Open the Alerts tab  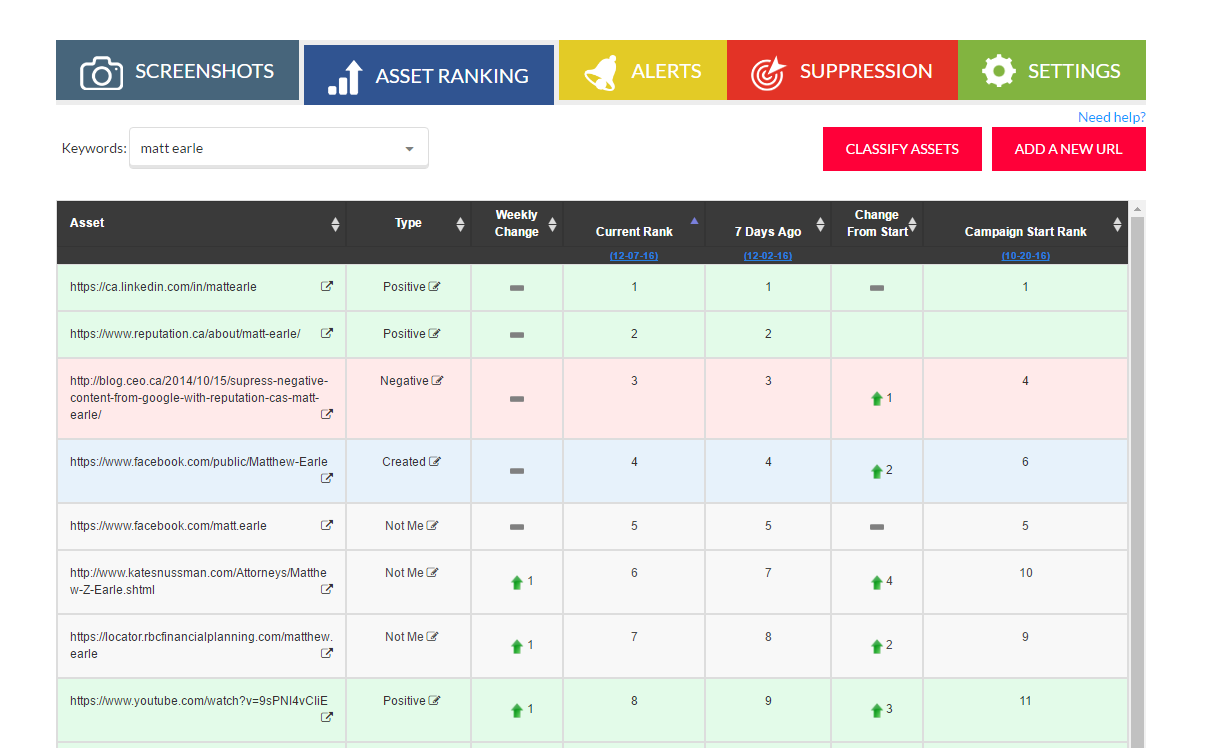coord(643,71)
